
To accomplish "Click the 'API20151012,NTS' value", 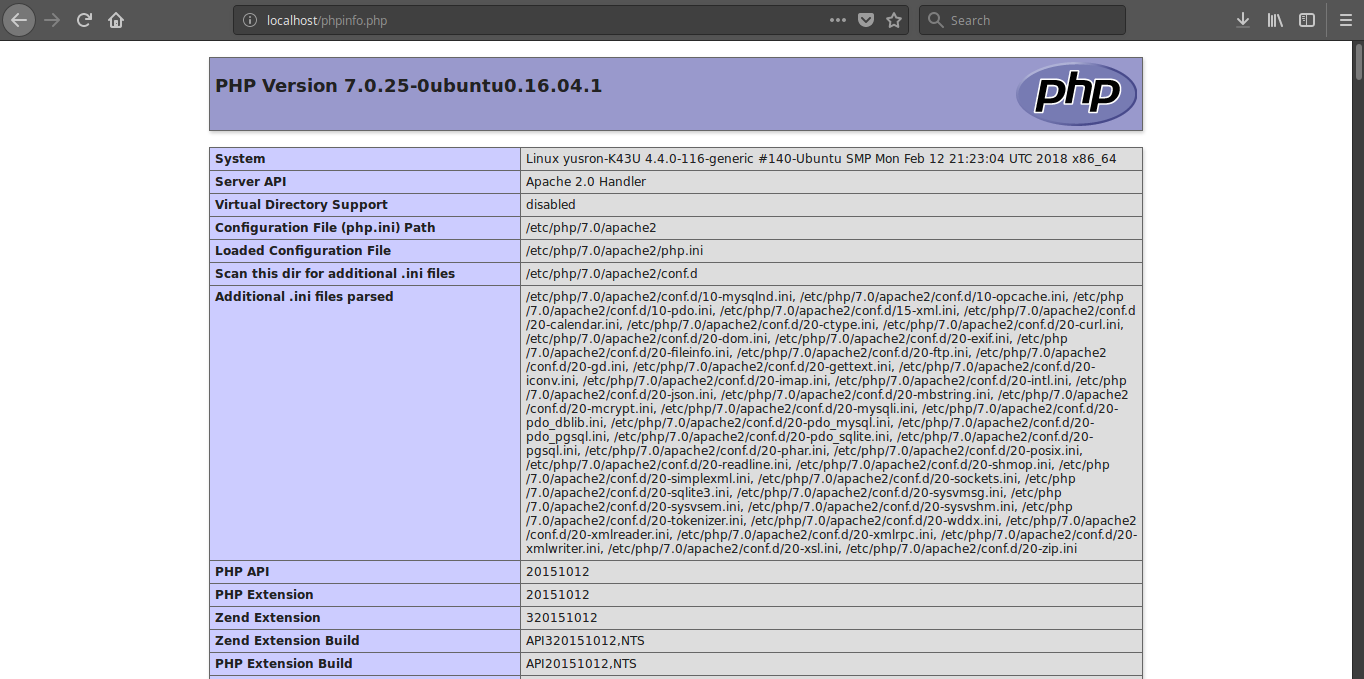I will click(581, 664).
